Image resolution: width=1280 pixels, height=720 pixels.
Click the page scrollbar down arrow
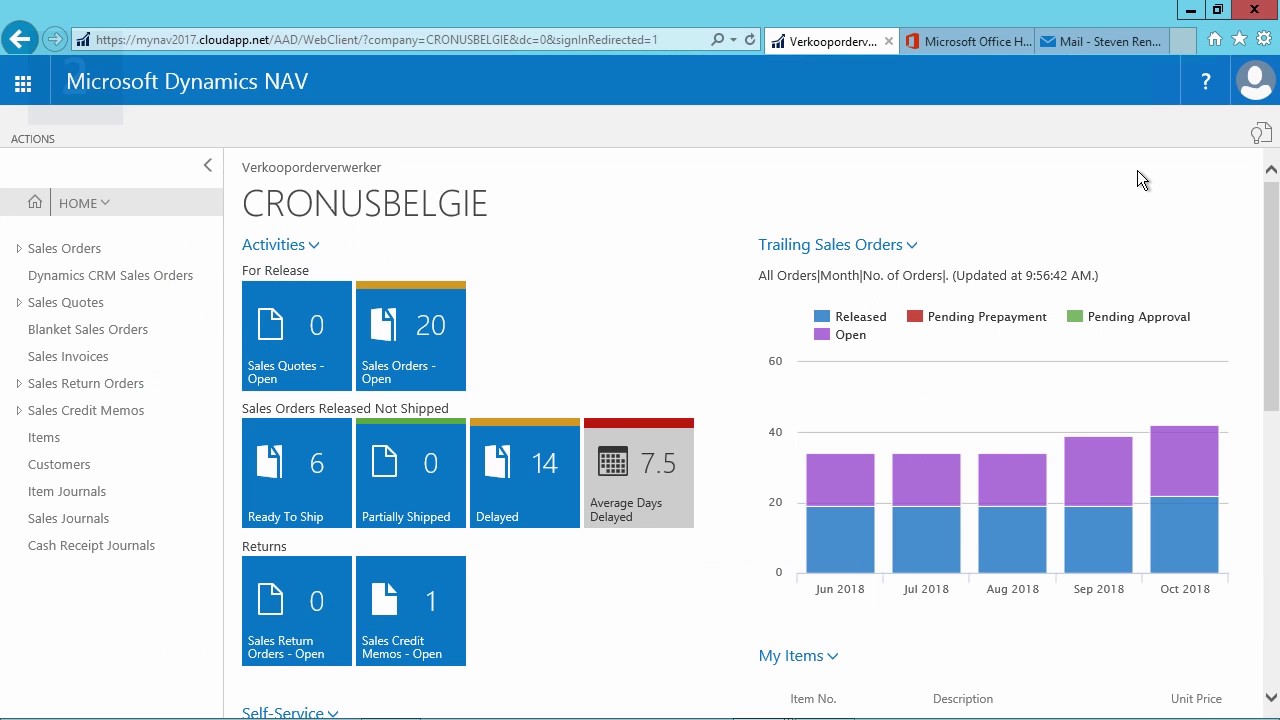[x=1271, y=698]
